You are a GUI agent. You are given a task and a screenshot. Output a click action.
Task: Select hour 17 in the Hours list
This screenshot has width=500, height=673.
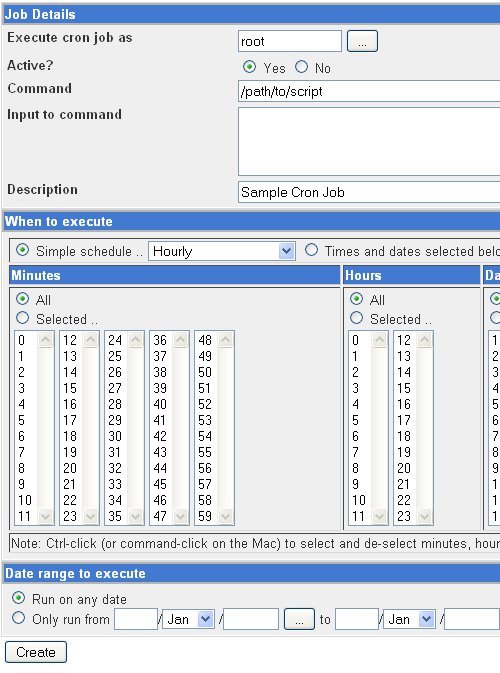click(x=403, y=420)
